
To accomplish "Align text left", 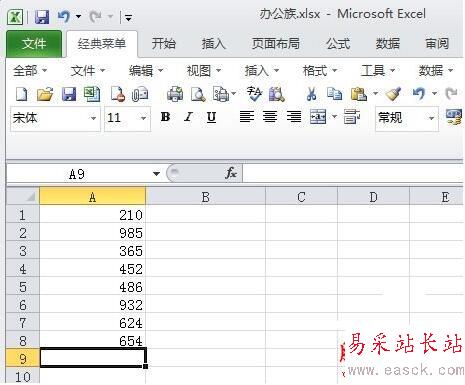I will click(247, 117).
